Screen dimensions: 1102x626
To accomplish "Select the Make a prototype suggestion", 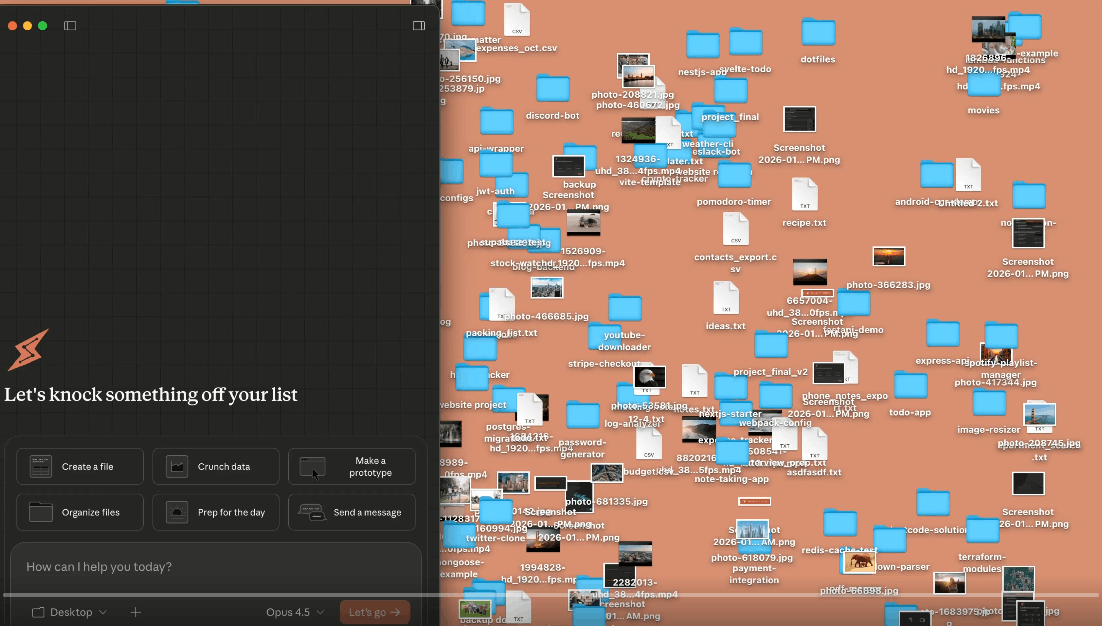I will point(351,467).
